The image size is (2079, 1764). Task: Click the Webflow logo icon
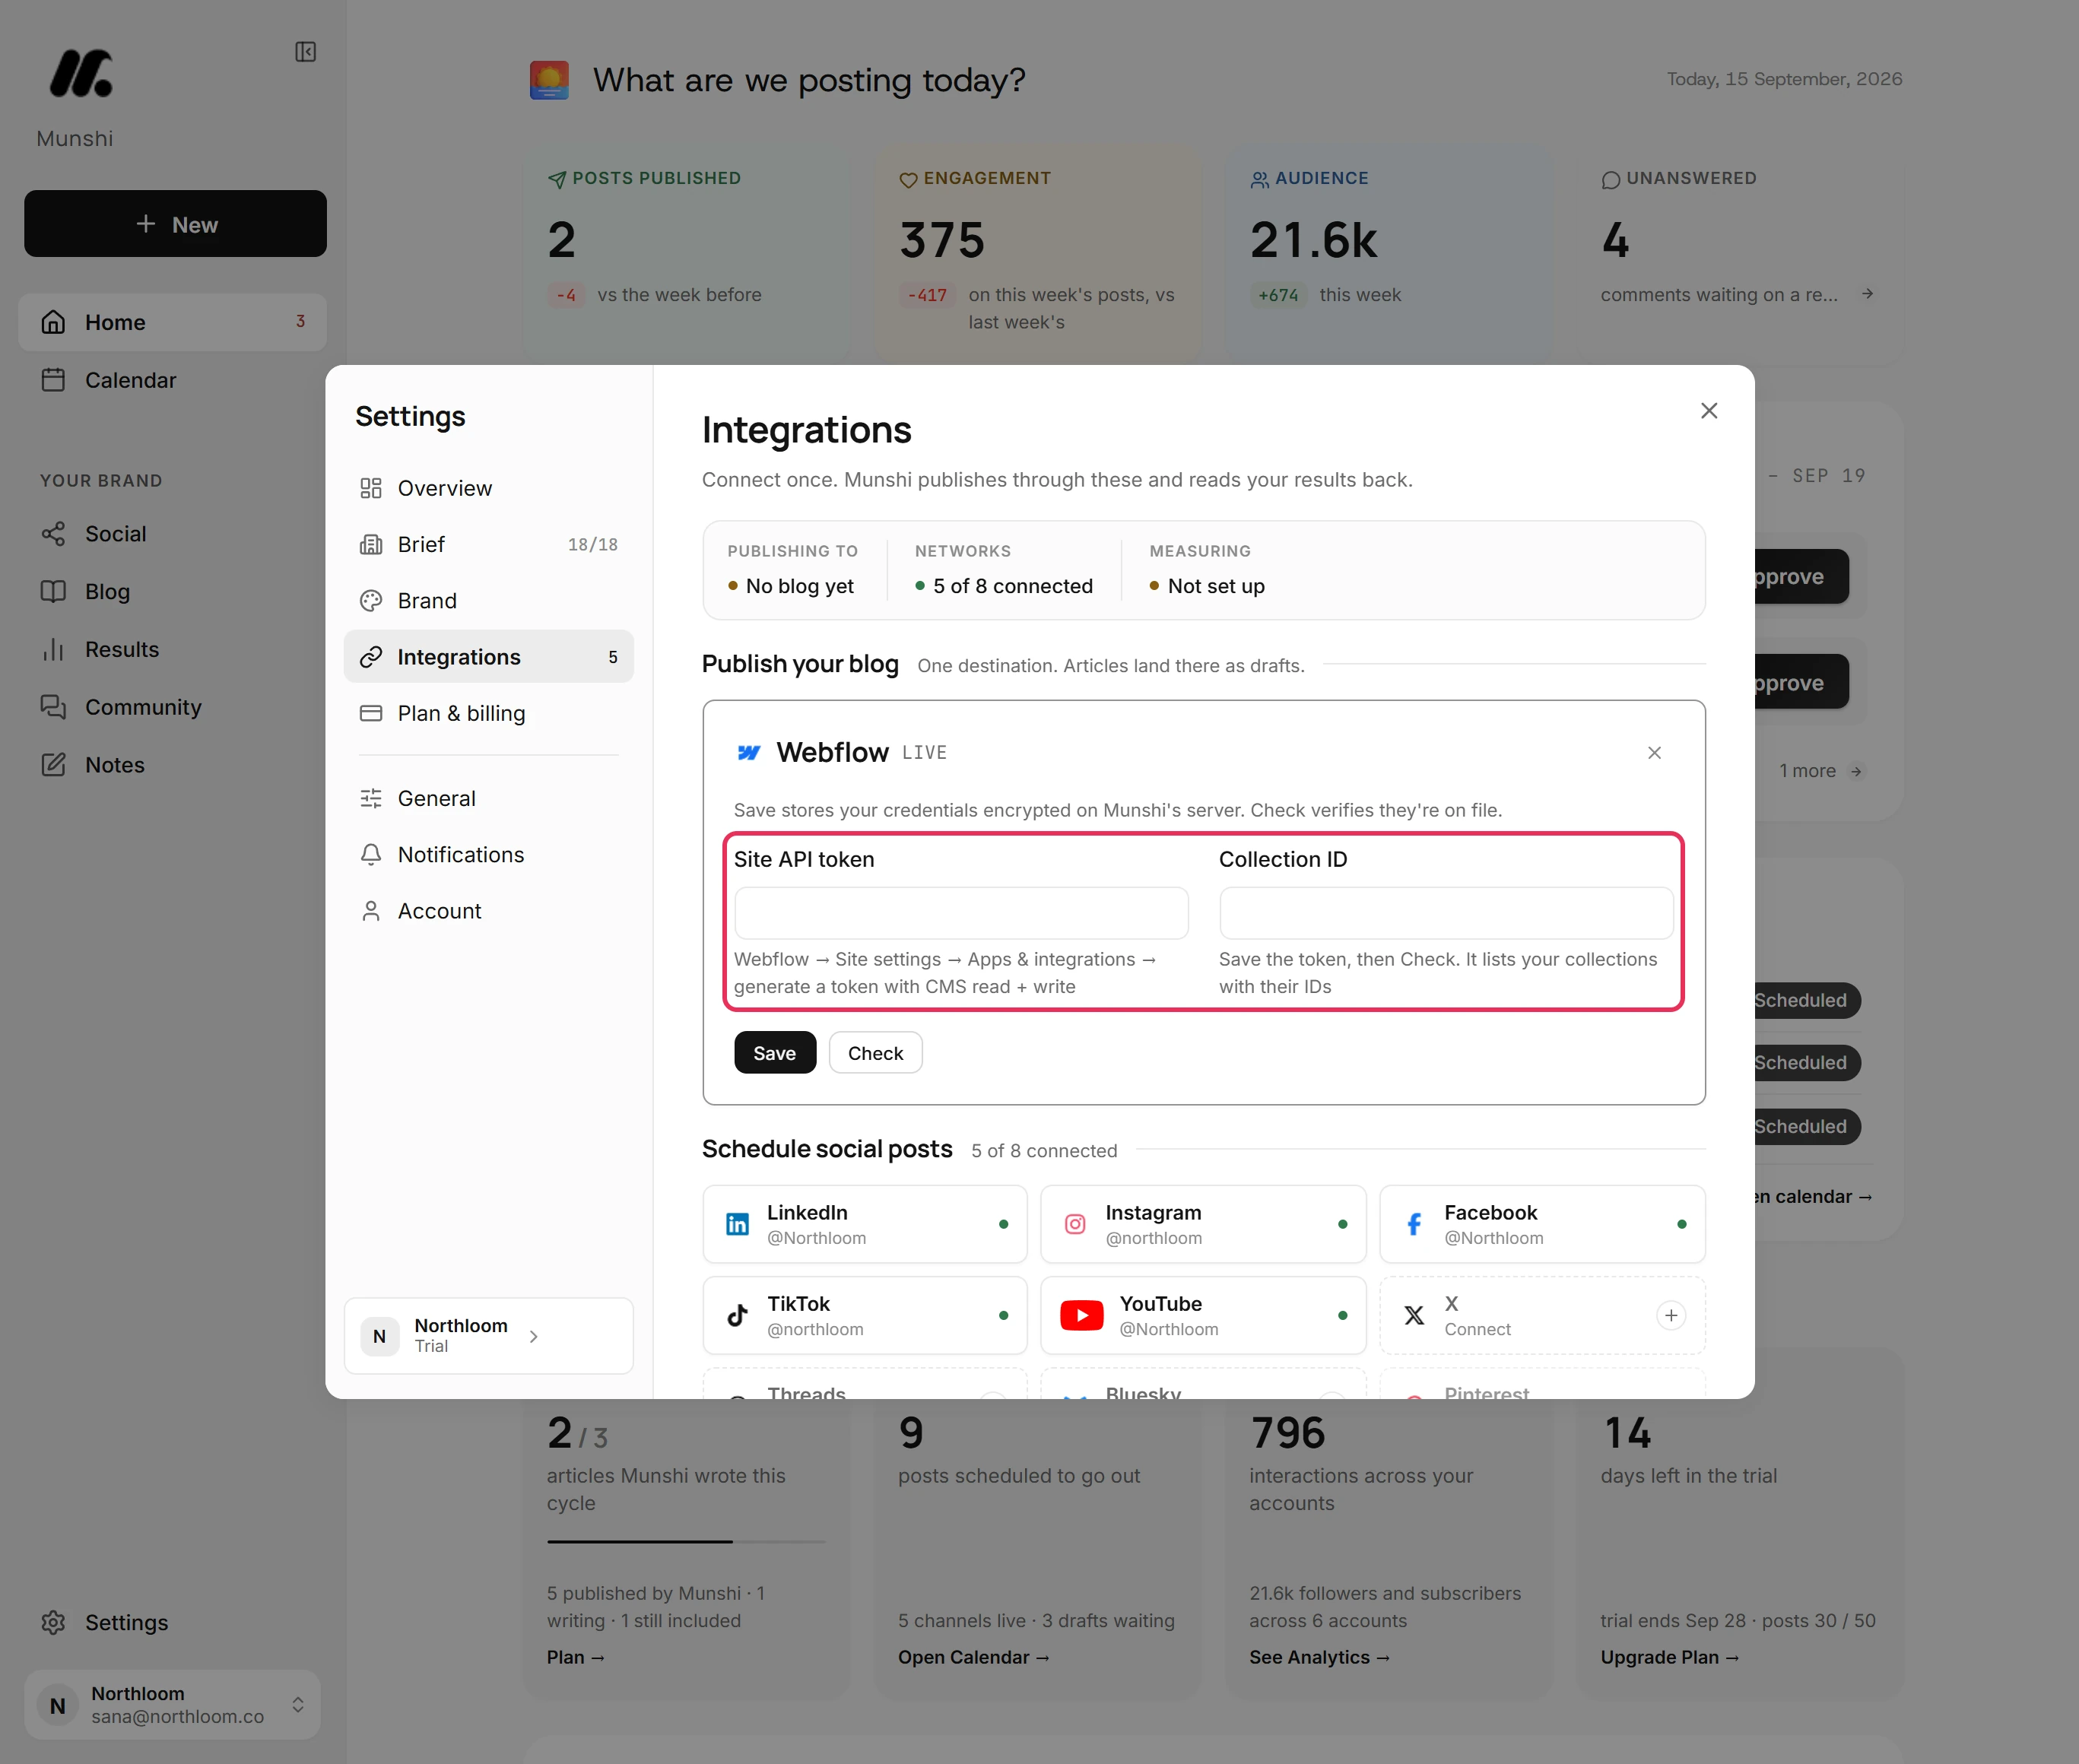point(749,753)
